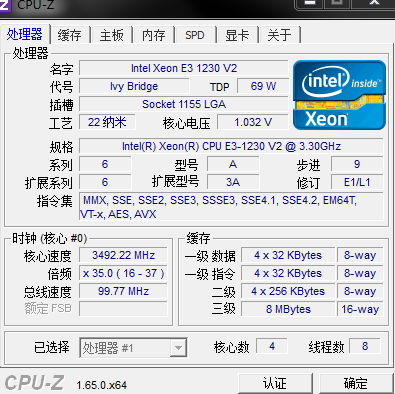Click the 二级 4 x 256 KBytes value
This screenshot has height=394, width=395.
[288, 291]
